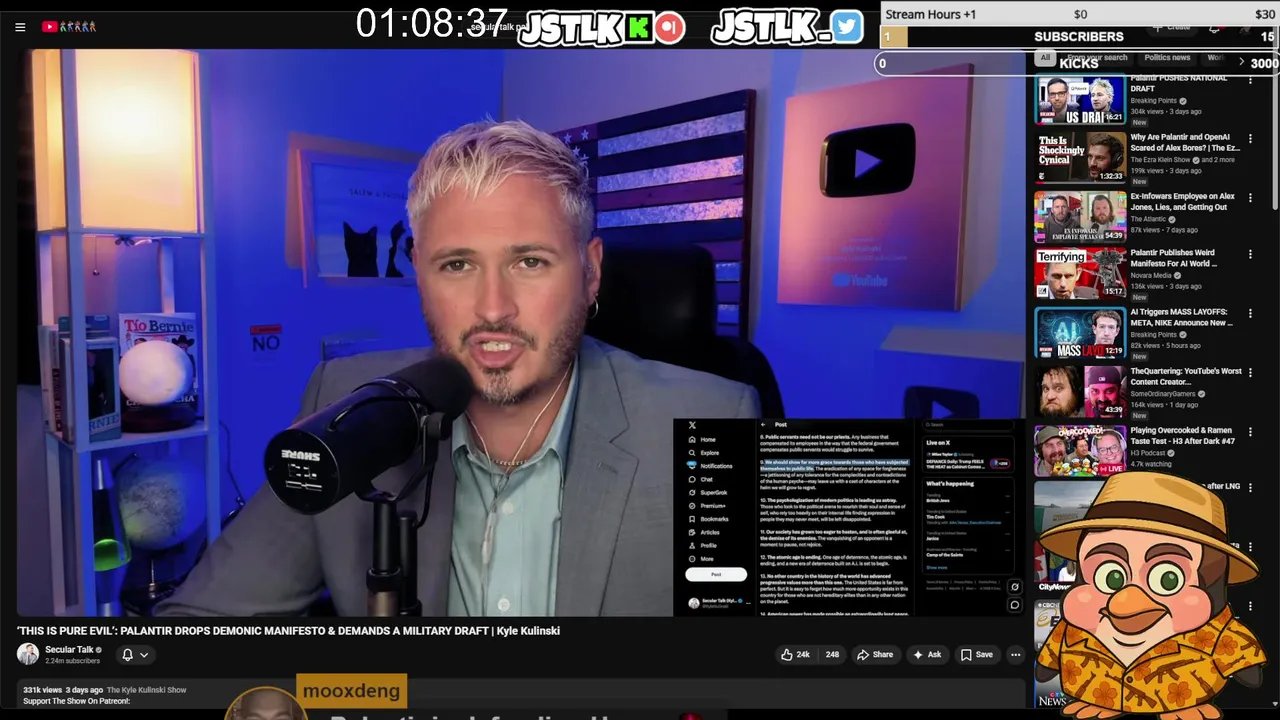Viewport: 1280px width, 720px height.
Task: Open Bookmarks in the X sidebar
Action: [708, 519]
